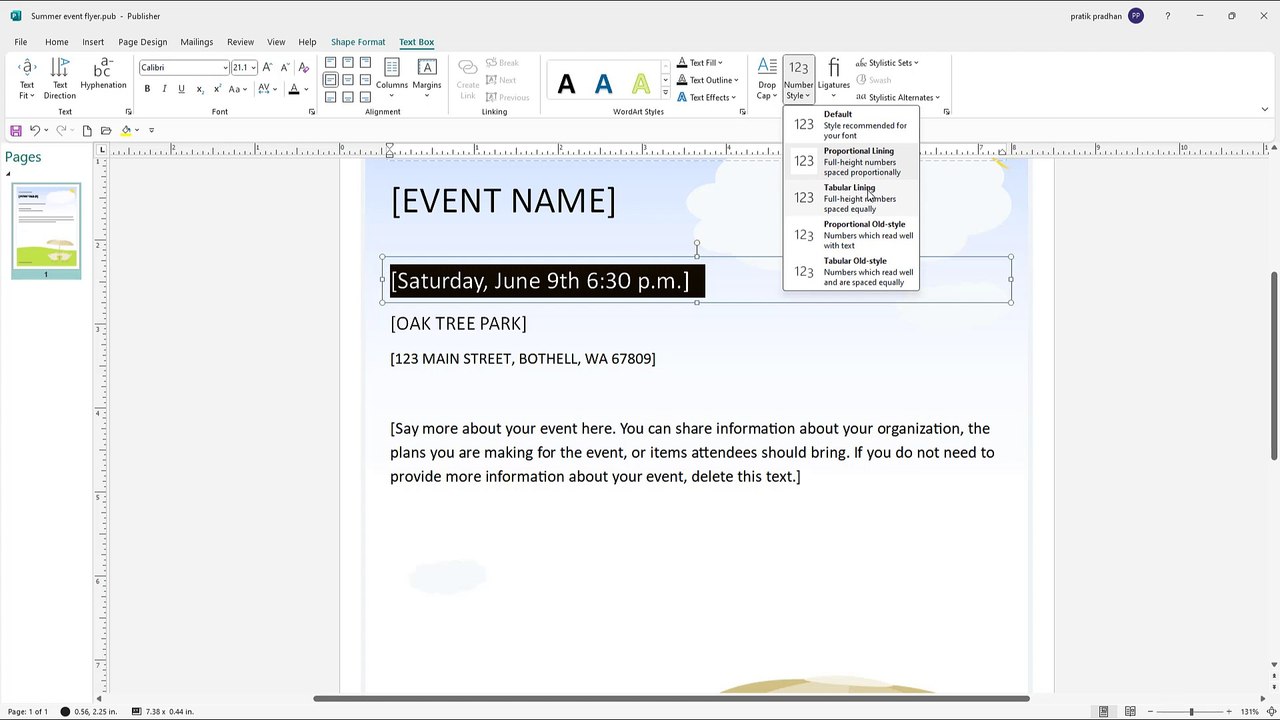The image size is (1280, 720).
Task: Switch to the Mailings tab
Action: pos(196,42)
